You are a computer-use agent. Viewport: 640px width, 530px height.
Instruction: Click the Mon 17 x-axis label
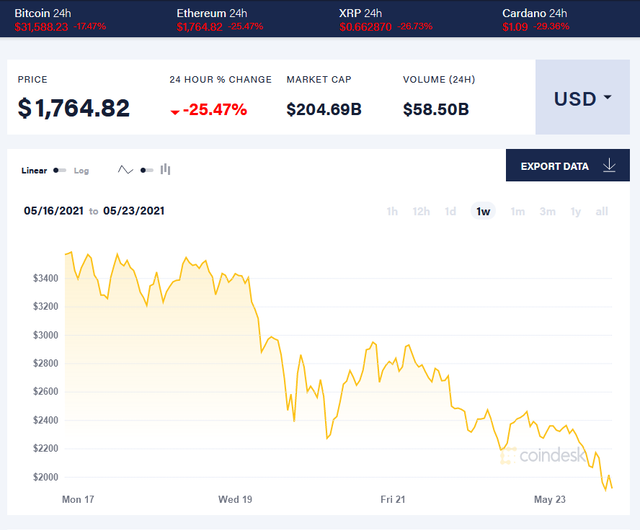pos(78,499)
